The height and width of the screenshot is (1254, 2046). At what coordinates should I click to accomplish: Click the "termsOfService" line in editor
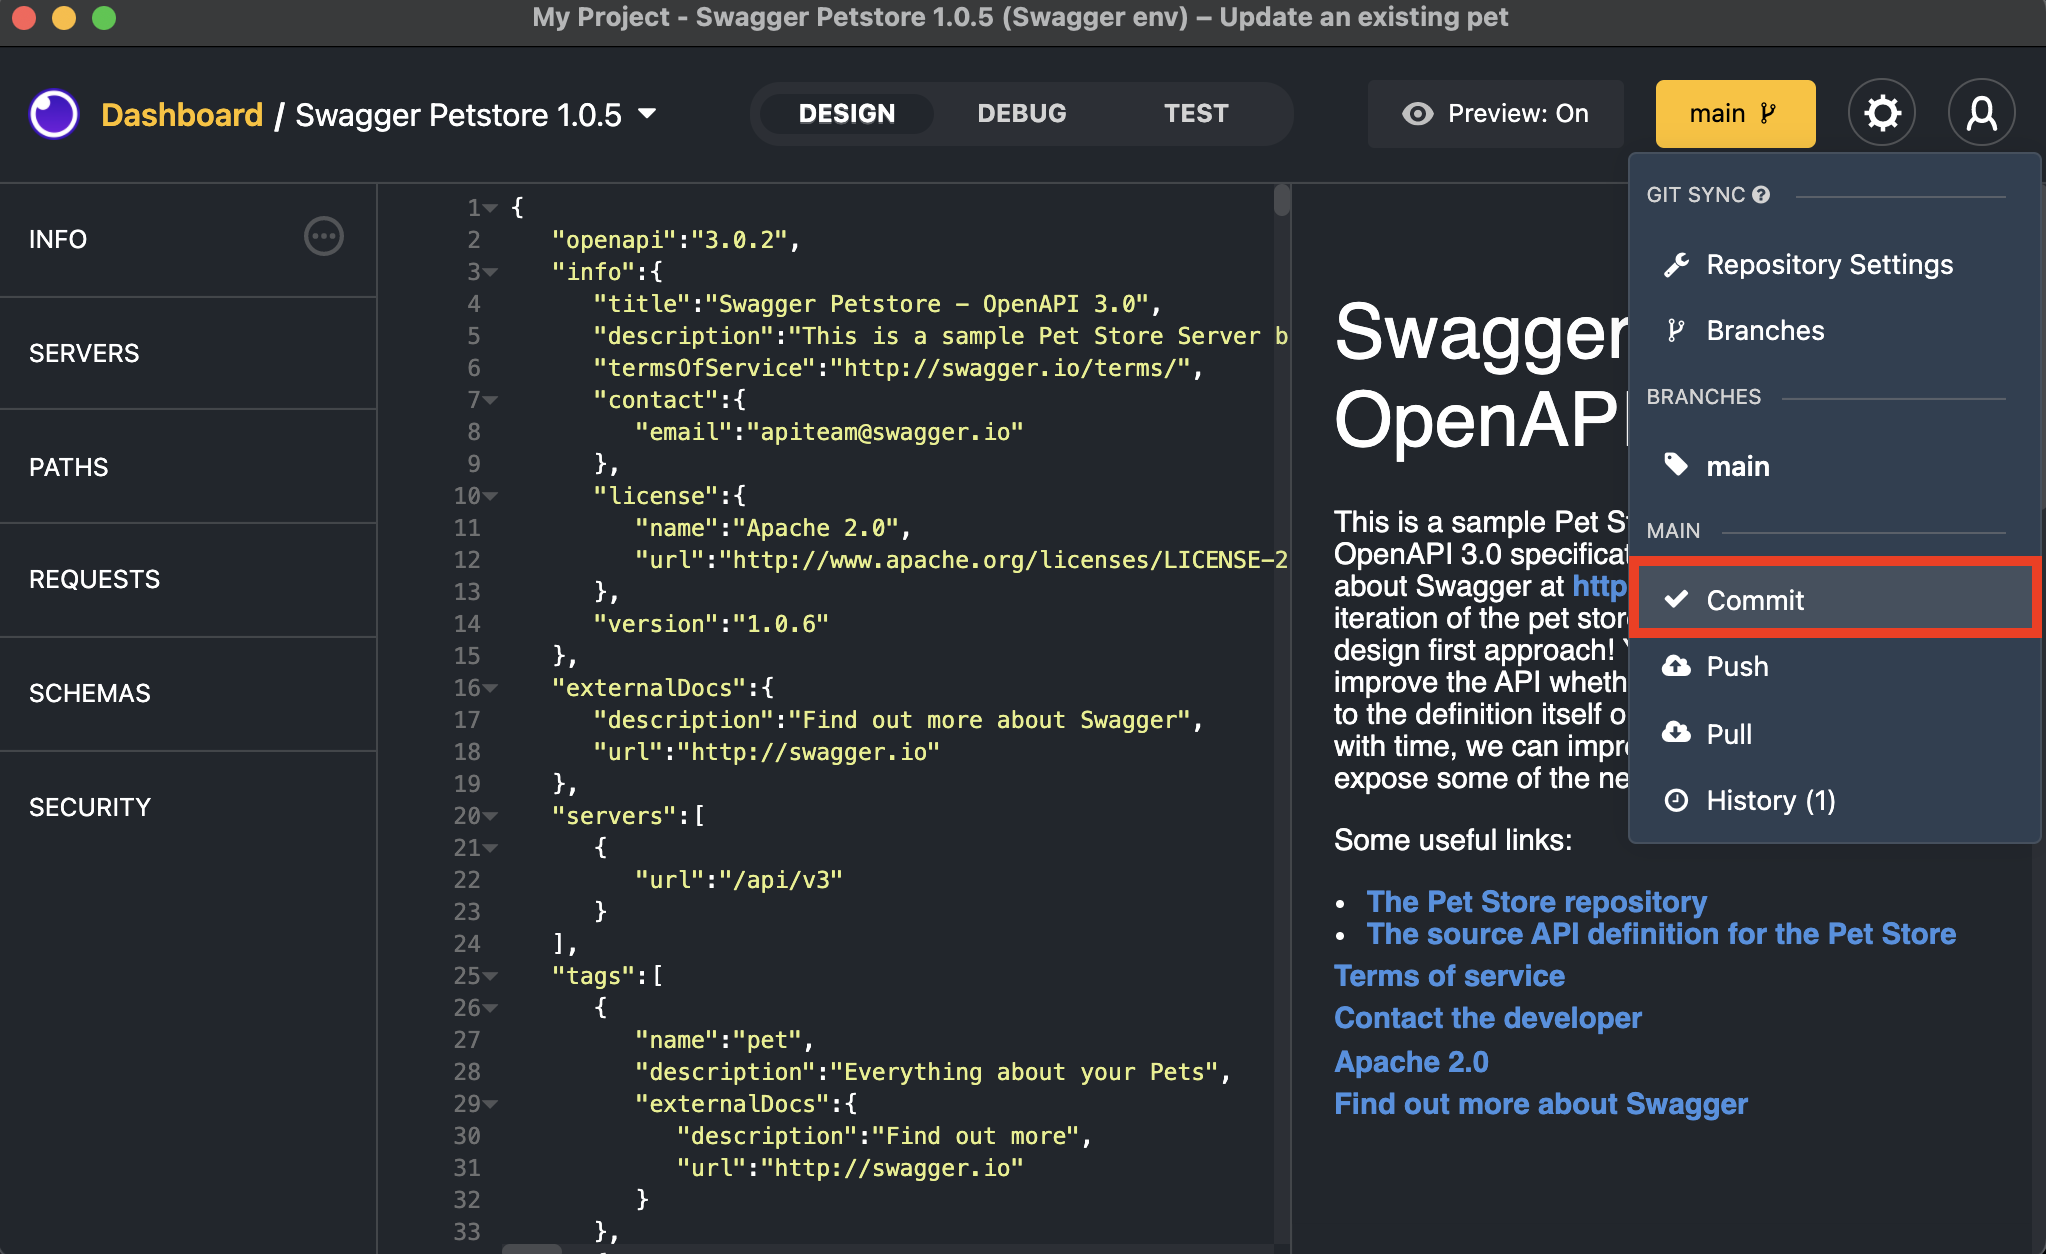point(898,368)
